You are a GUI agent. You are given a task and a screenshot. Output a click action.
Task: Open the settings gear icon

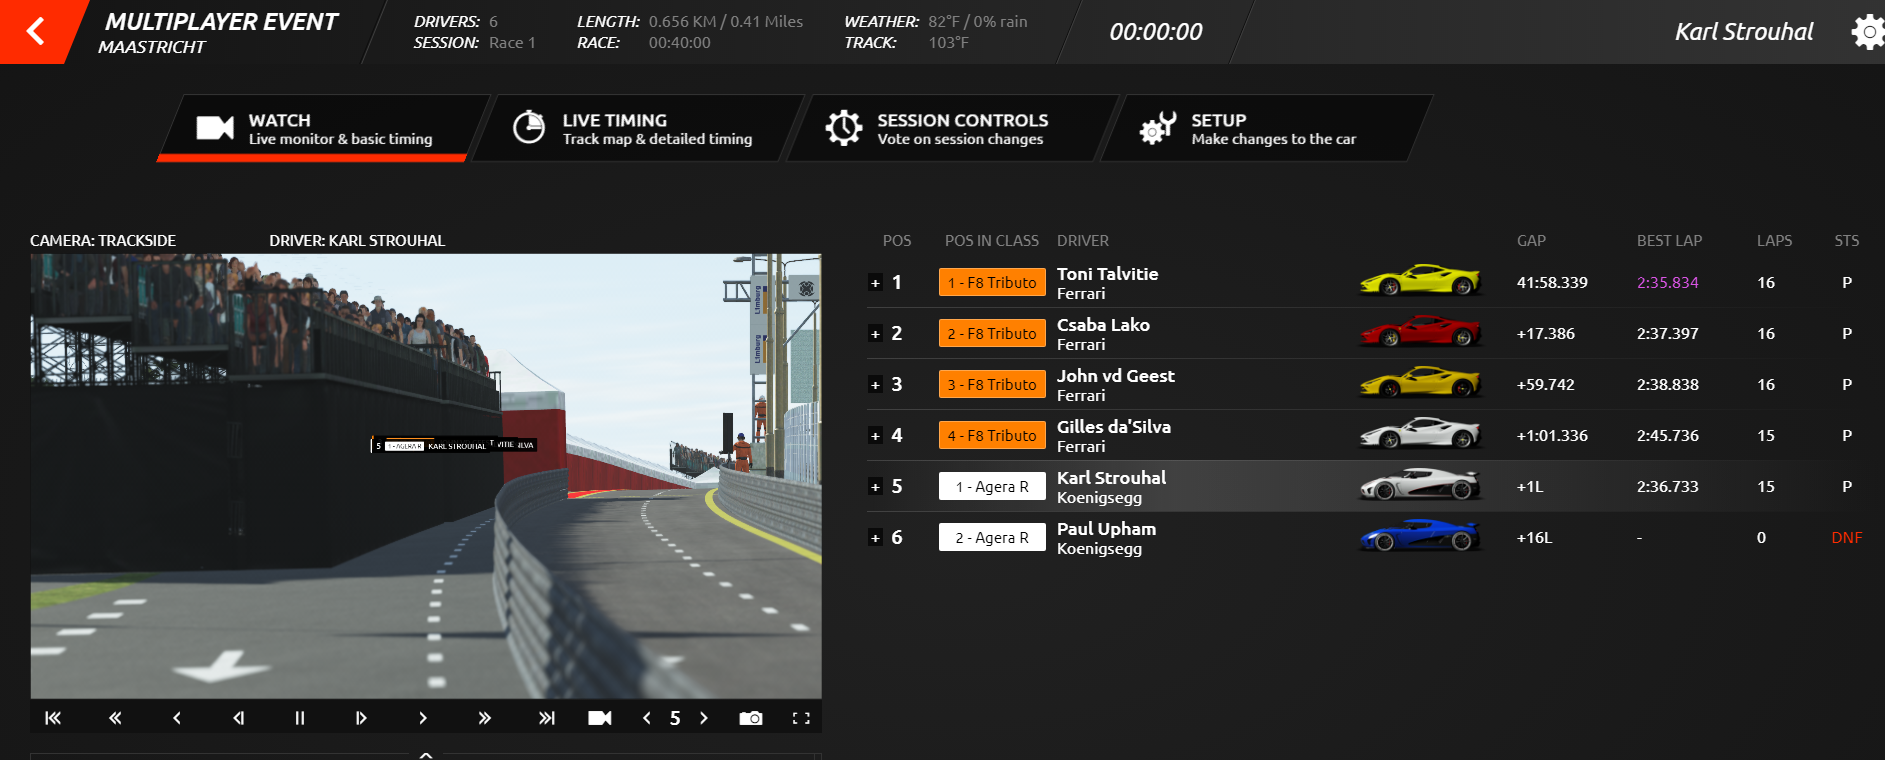click(1867, 32)
